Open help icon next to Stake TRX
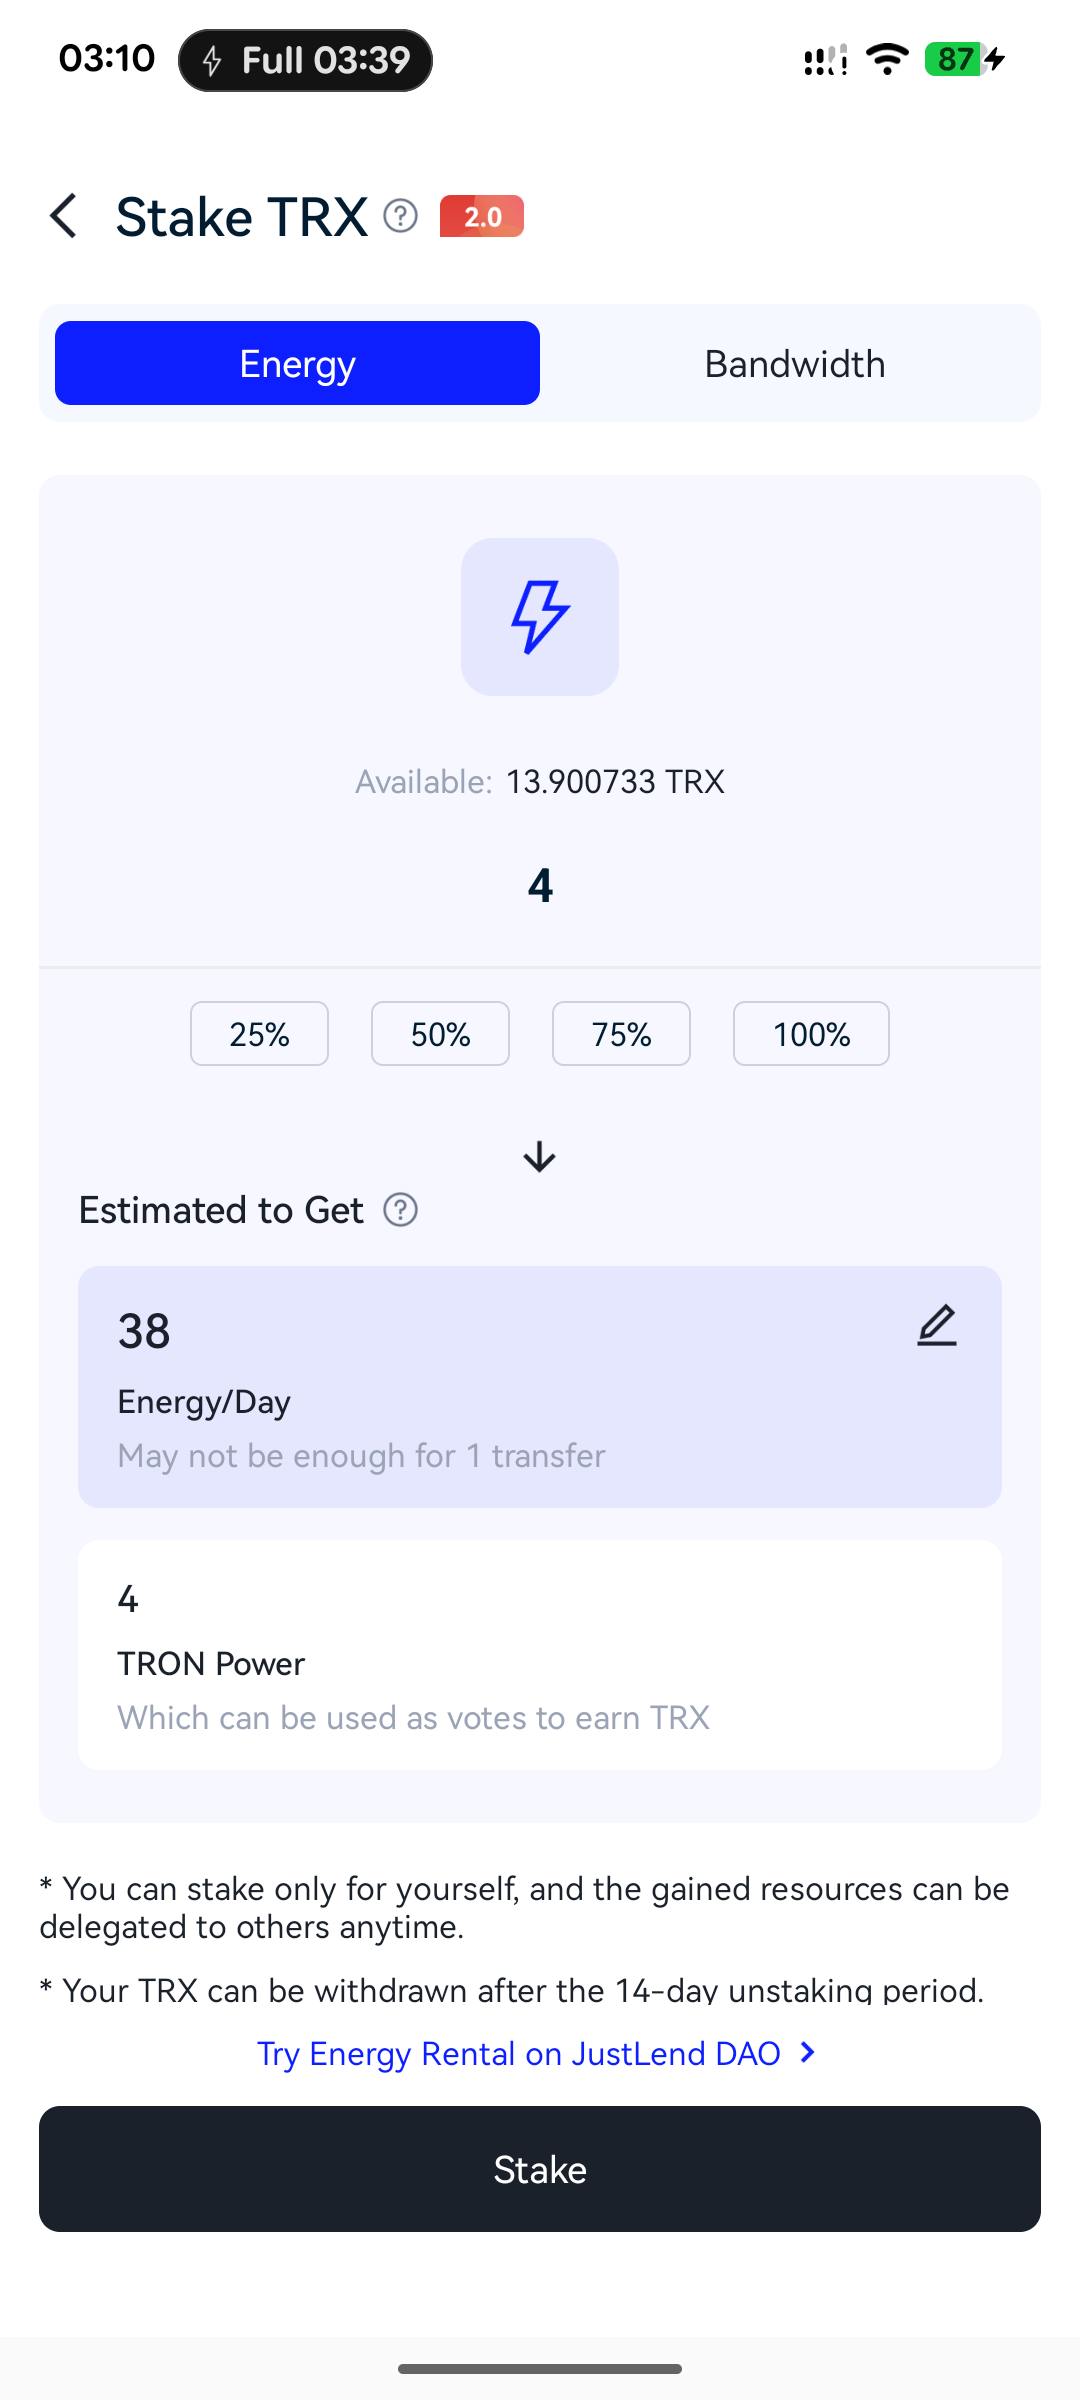The image size is (1080, 2400). [x=401, y=216]
